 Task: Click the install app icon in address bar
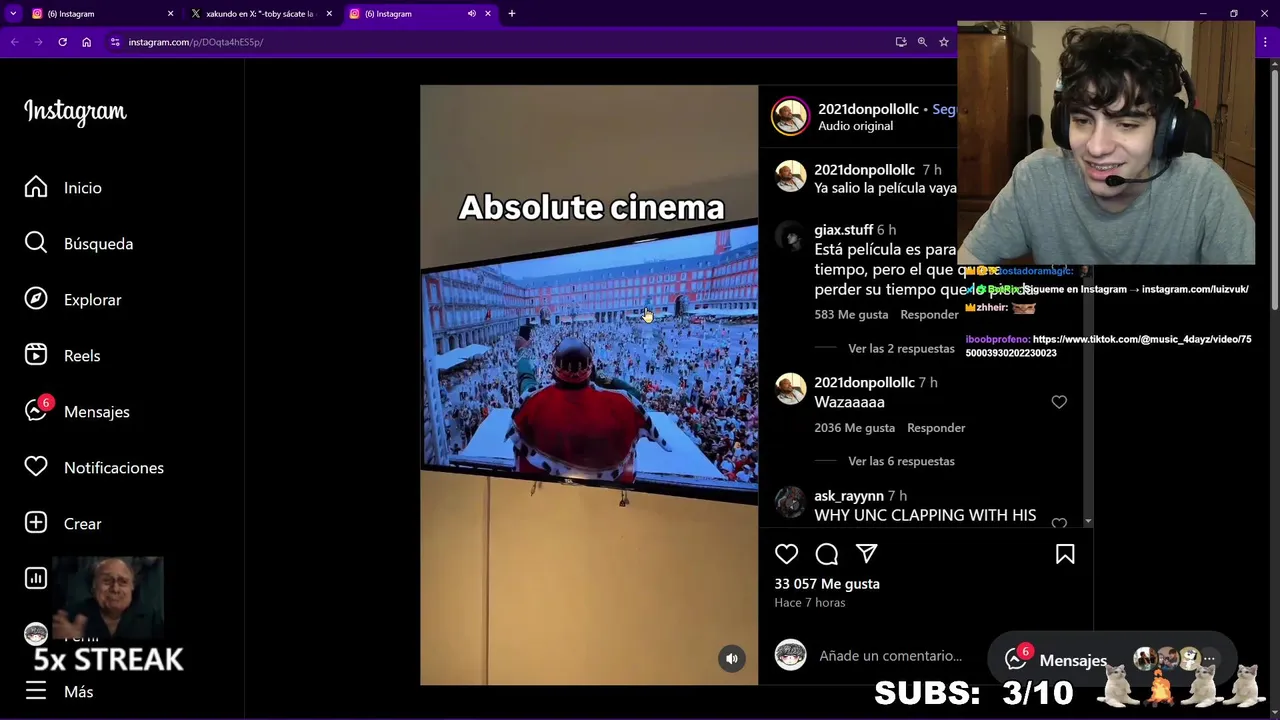901,42
